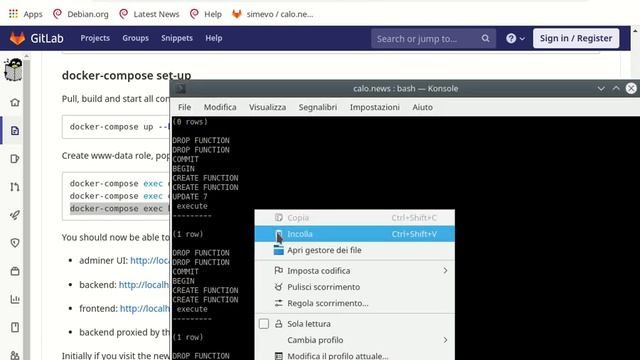640x360 pixels.
Task: Expand the Cambia profilo submenu
Action: (x=355, y=340)
